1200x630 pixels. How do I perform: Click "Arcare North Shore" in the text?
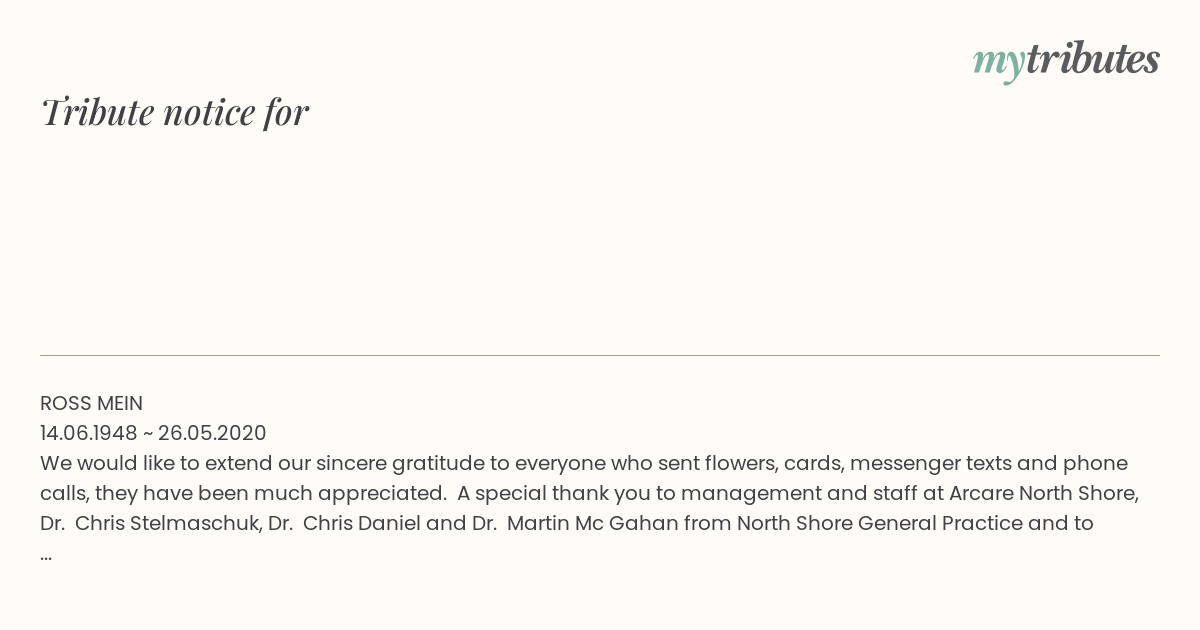point(1042,493)
